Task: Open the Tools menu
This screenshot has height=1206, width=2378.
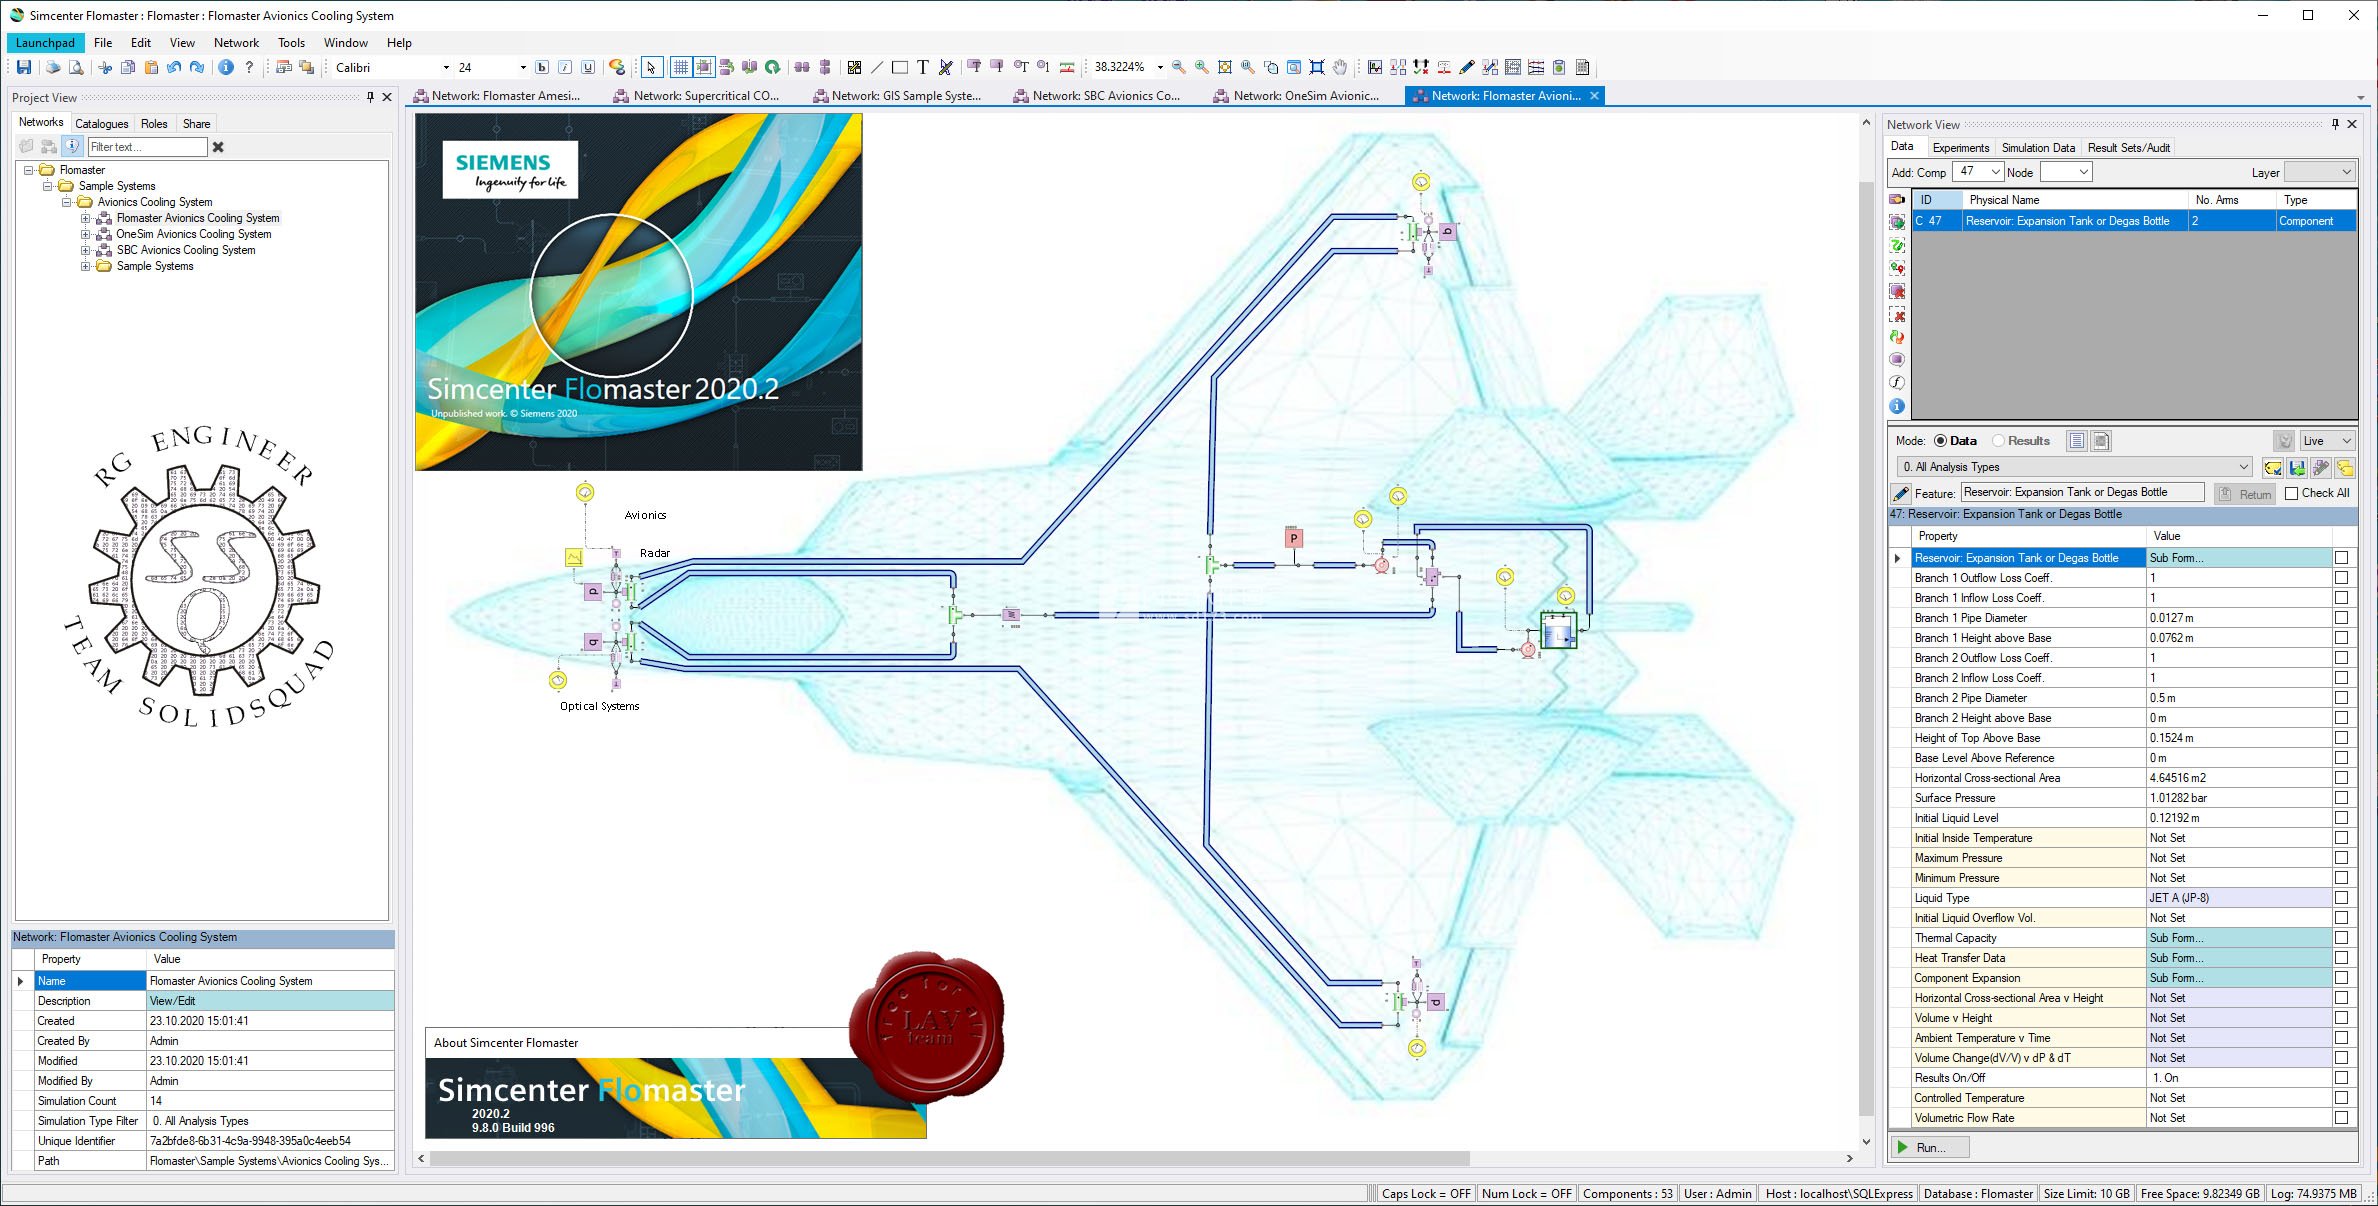Action: point(291,43)
